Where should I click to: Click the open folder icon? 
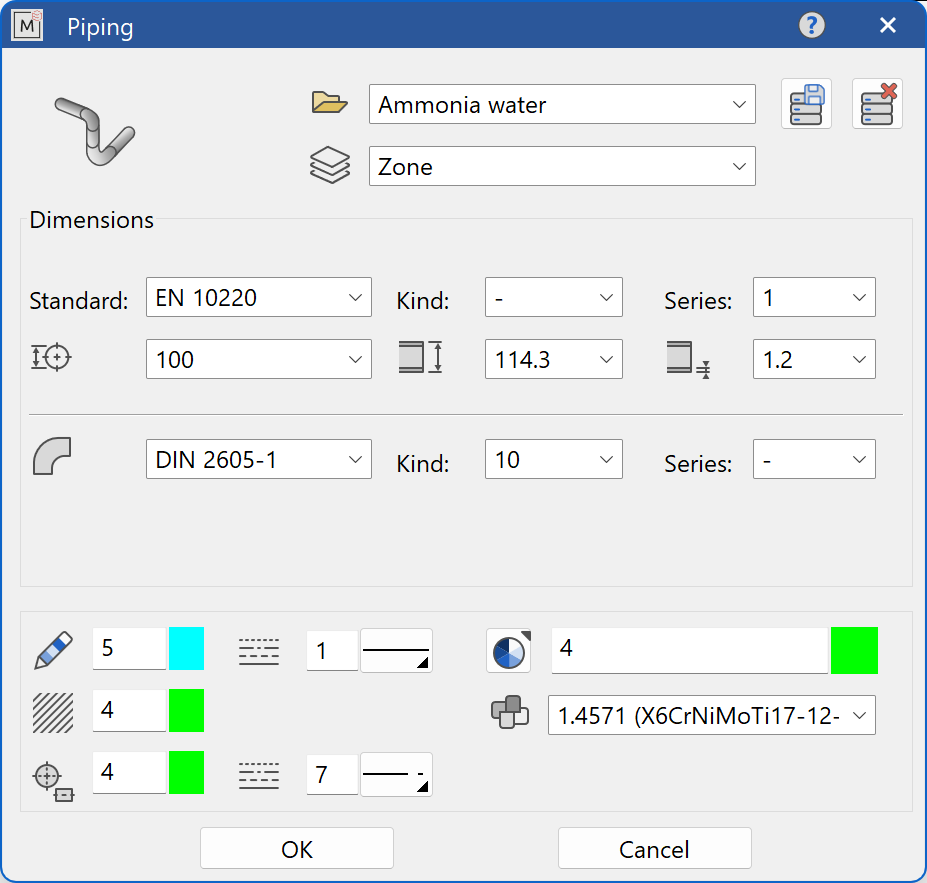point(329,103)
